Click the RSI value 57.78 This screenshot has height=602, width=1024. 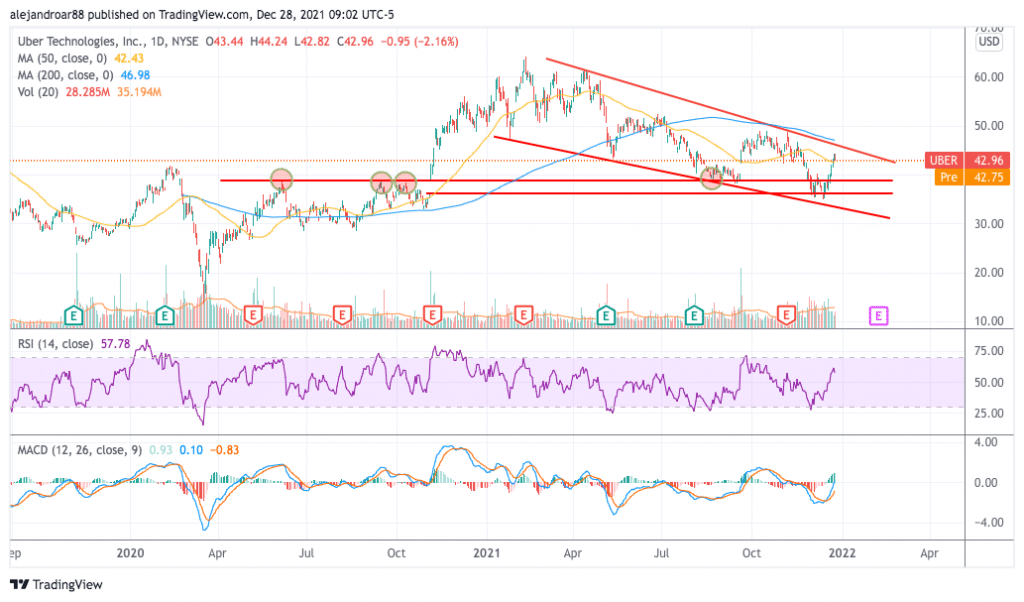116,343
